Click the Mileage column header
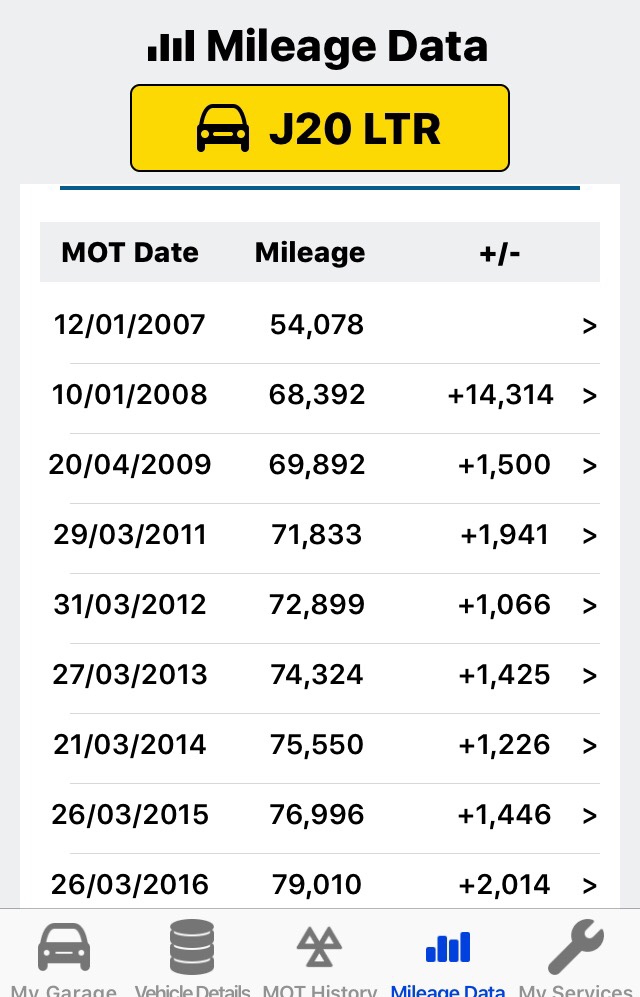Image resolution: width=640 pixels, height=997 pixels. (310, 252)
